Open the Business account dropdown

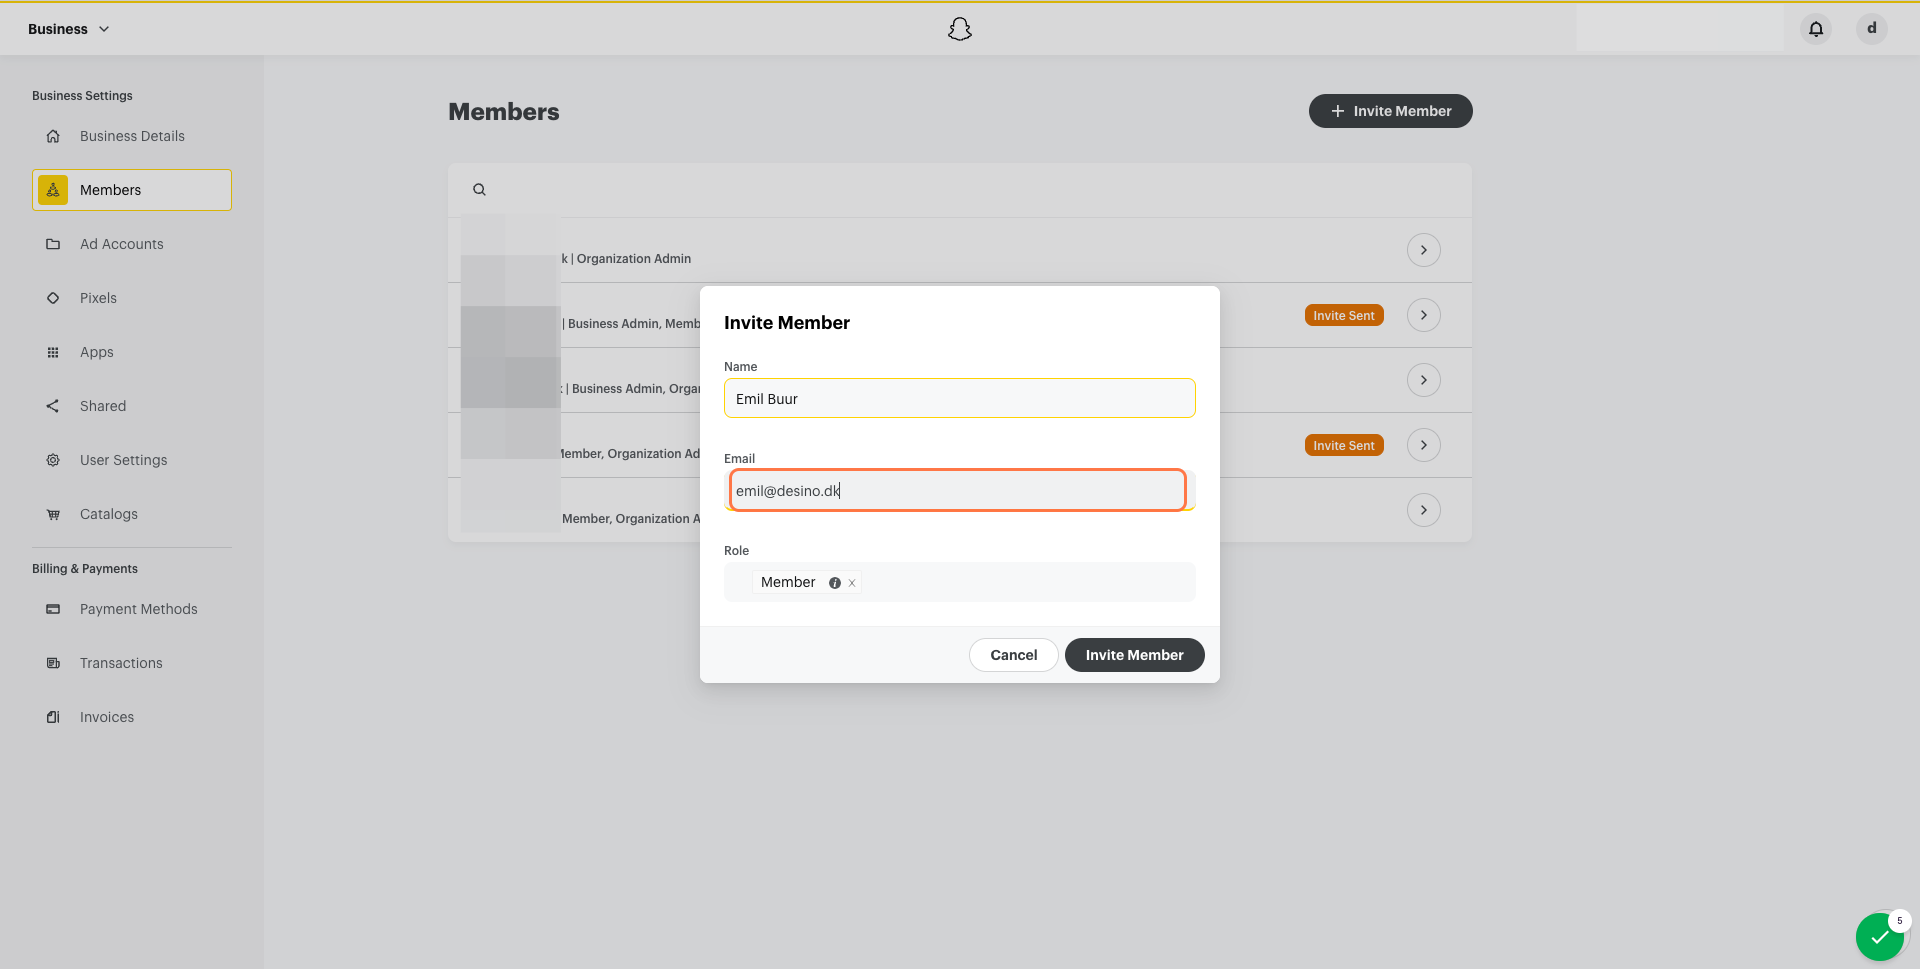coord(69,29)
